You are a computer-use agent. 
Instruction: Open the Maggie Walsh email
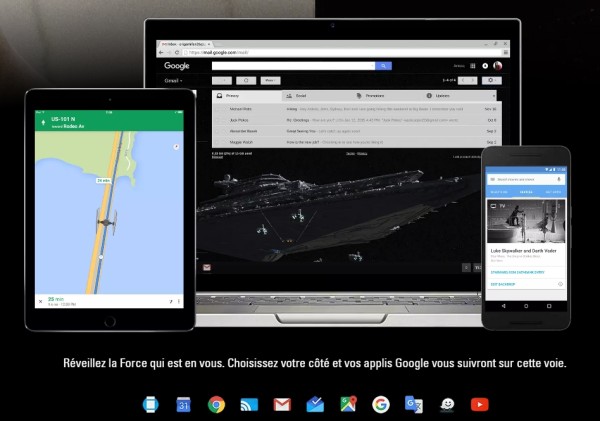(357, 142)
